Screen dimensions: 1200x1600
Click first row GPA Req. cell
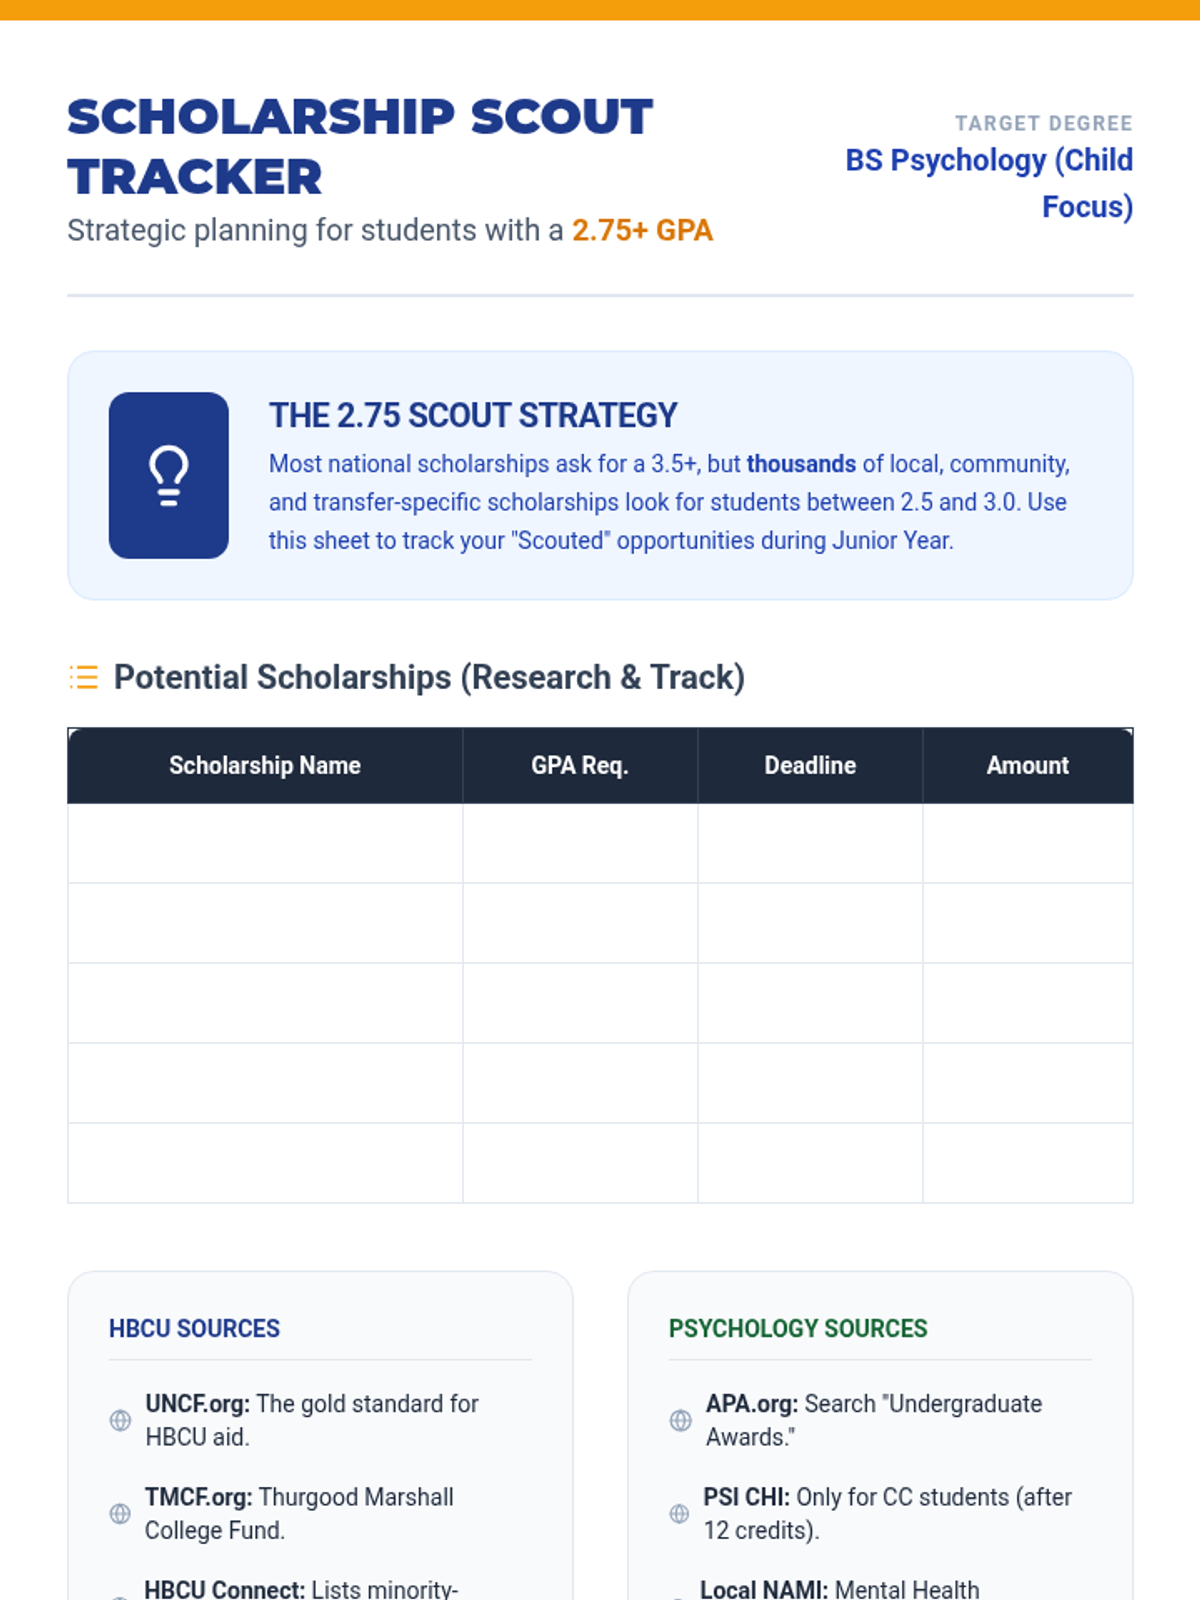[580, 843]
